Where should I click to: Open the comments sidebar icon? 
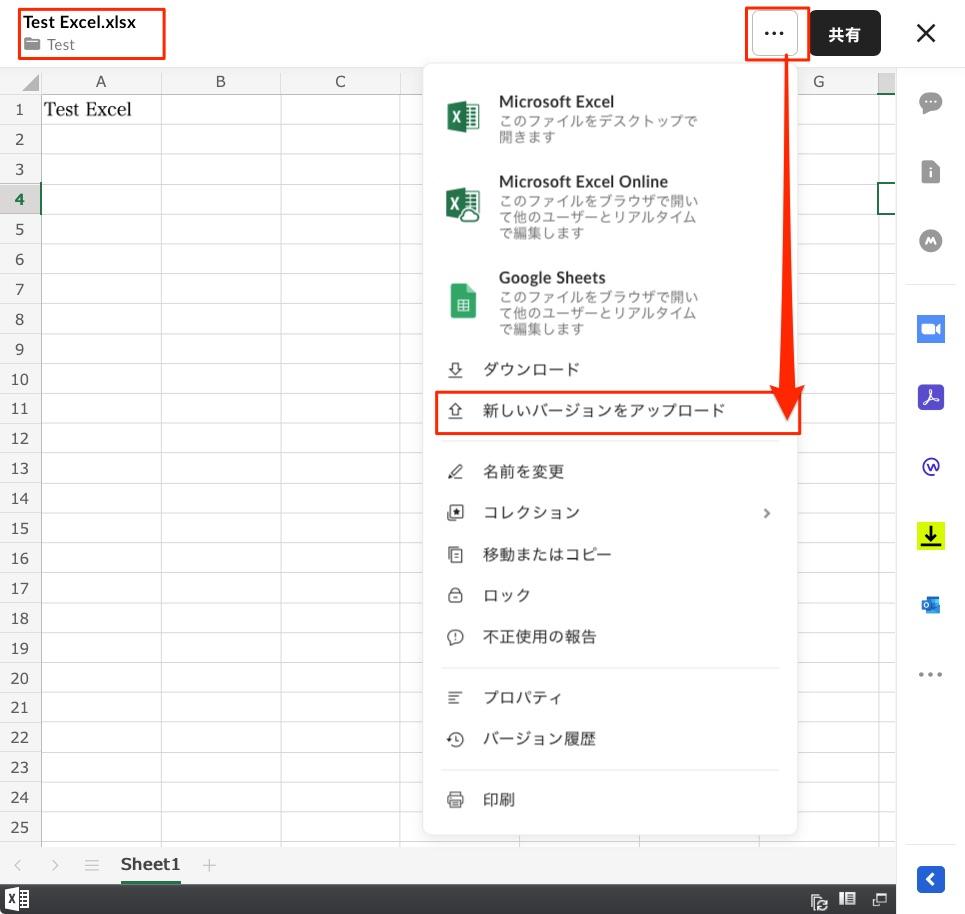click(x=931, y=102)
